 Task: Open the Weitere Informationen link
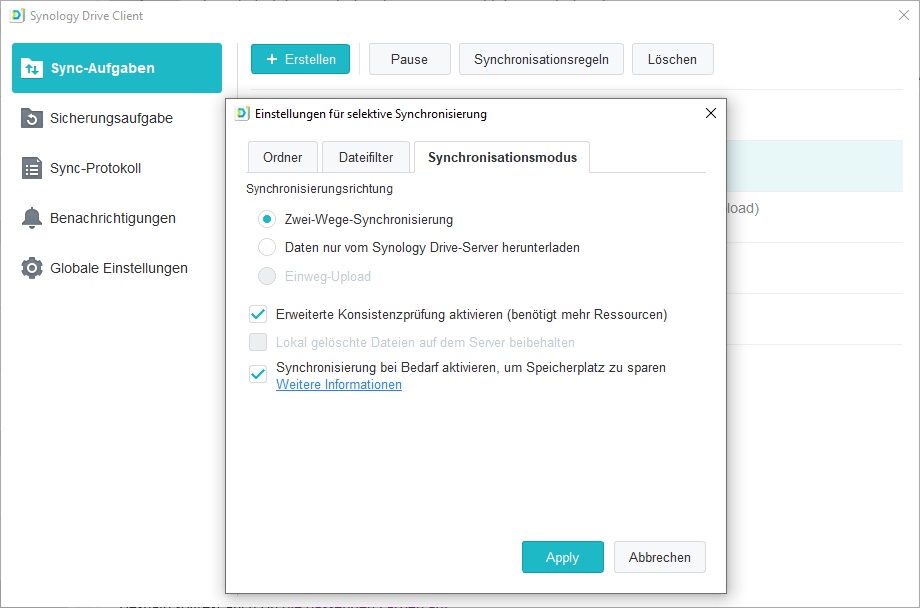pos(339,384)
